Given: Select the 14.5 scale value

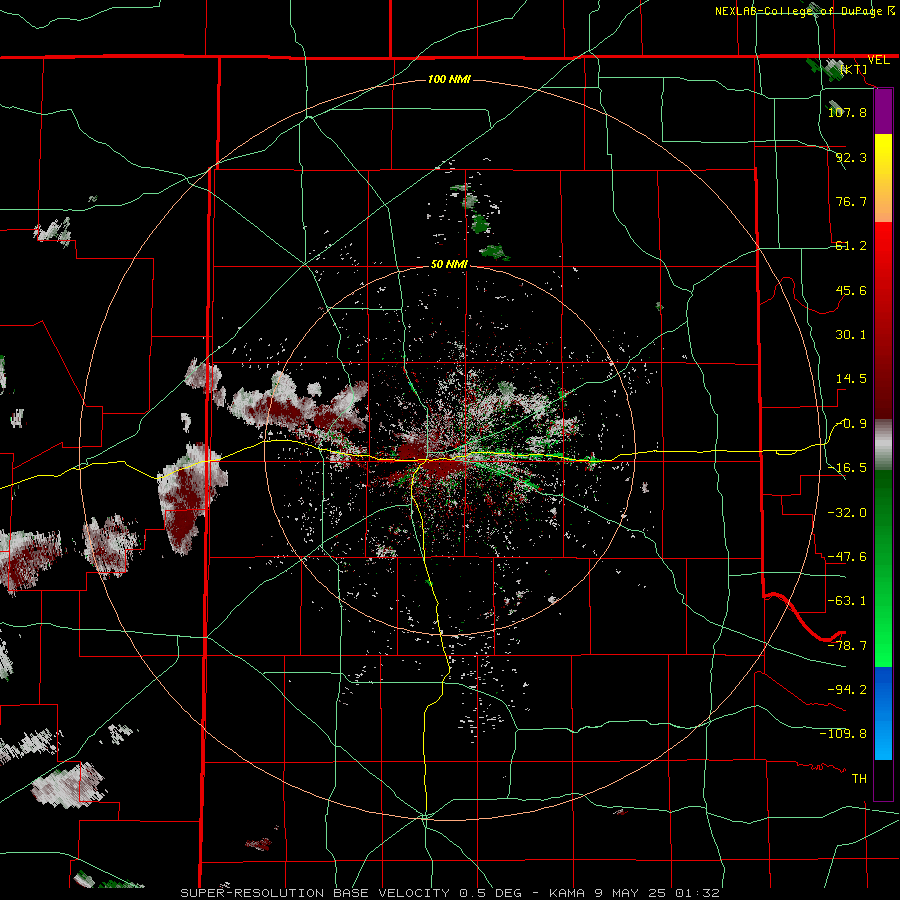Looking at the screenshot, I should coord(851,379).
